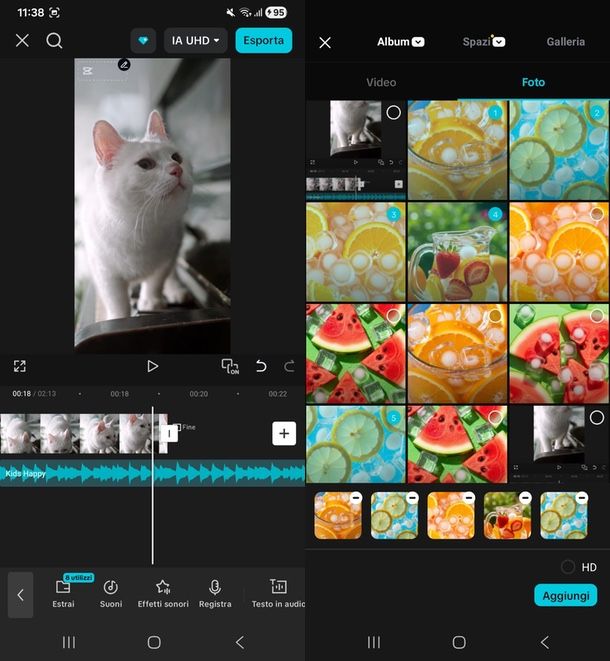Tap Android recents button on the editor screen
This screenshot has width=610, height=661.
pos(69,642)
